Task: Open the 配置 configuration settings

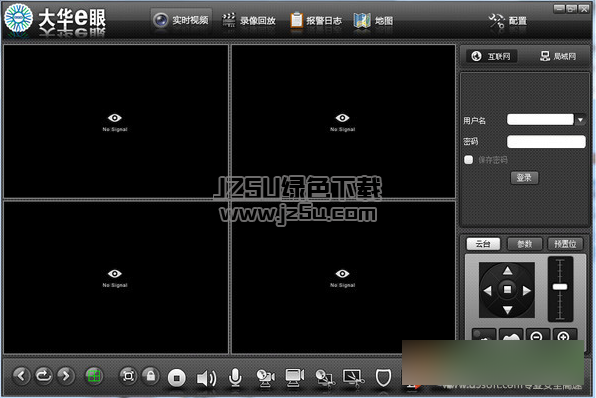Action: [508, 21]
